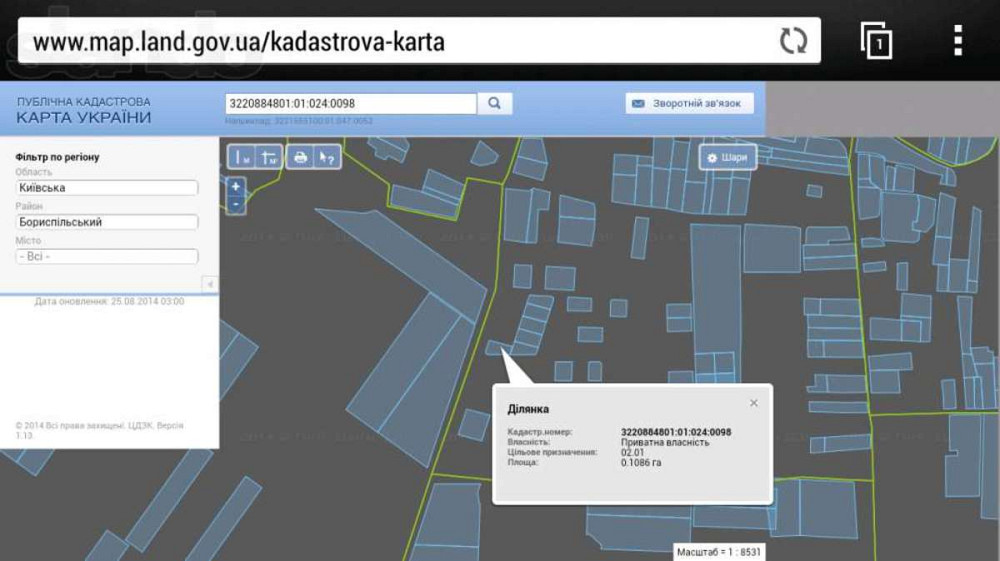Viewport: 1000px width, 561px height.
Task: Select the distance measurement tool
Action: click(242, 157)
